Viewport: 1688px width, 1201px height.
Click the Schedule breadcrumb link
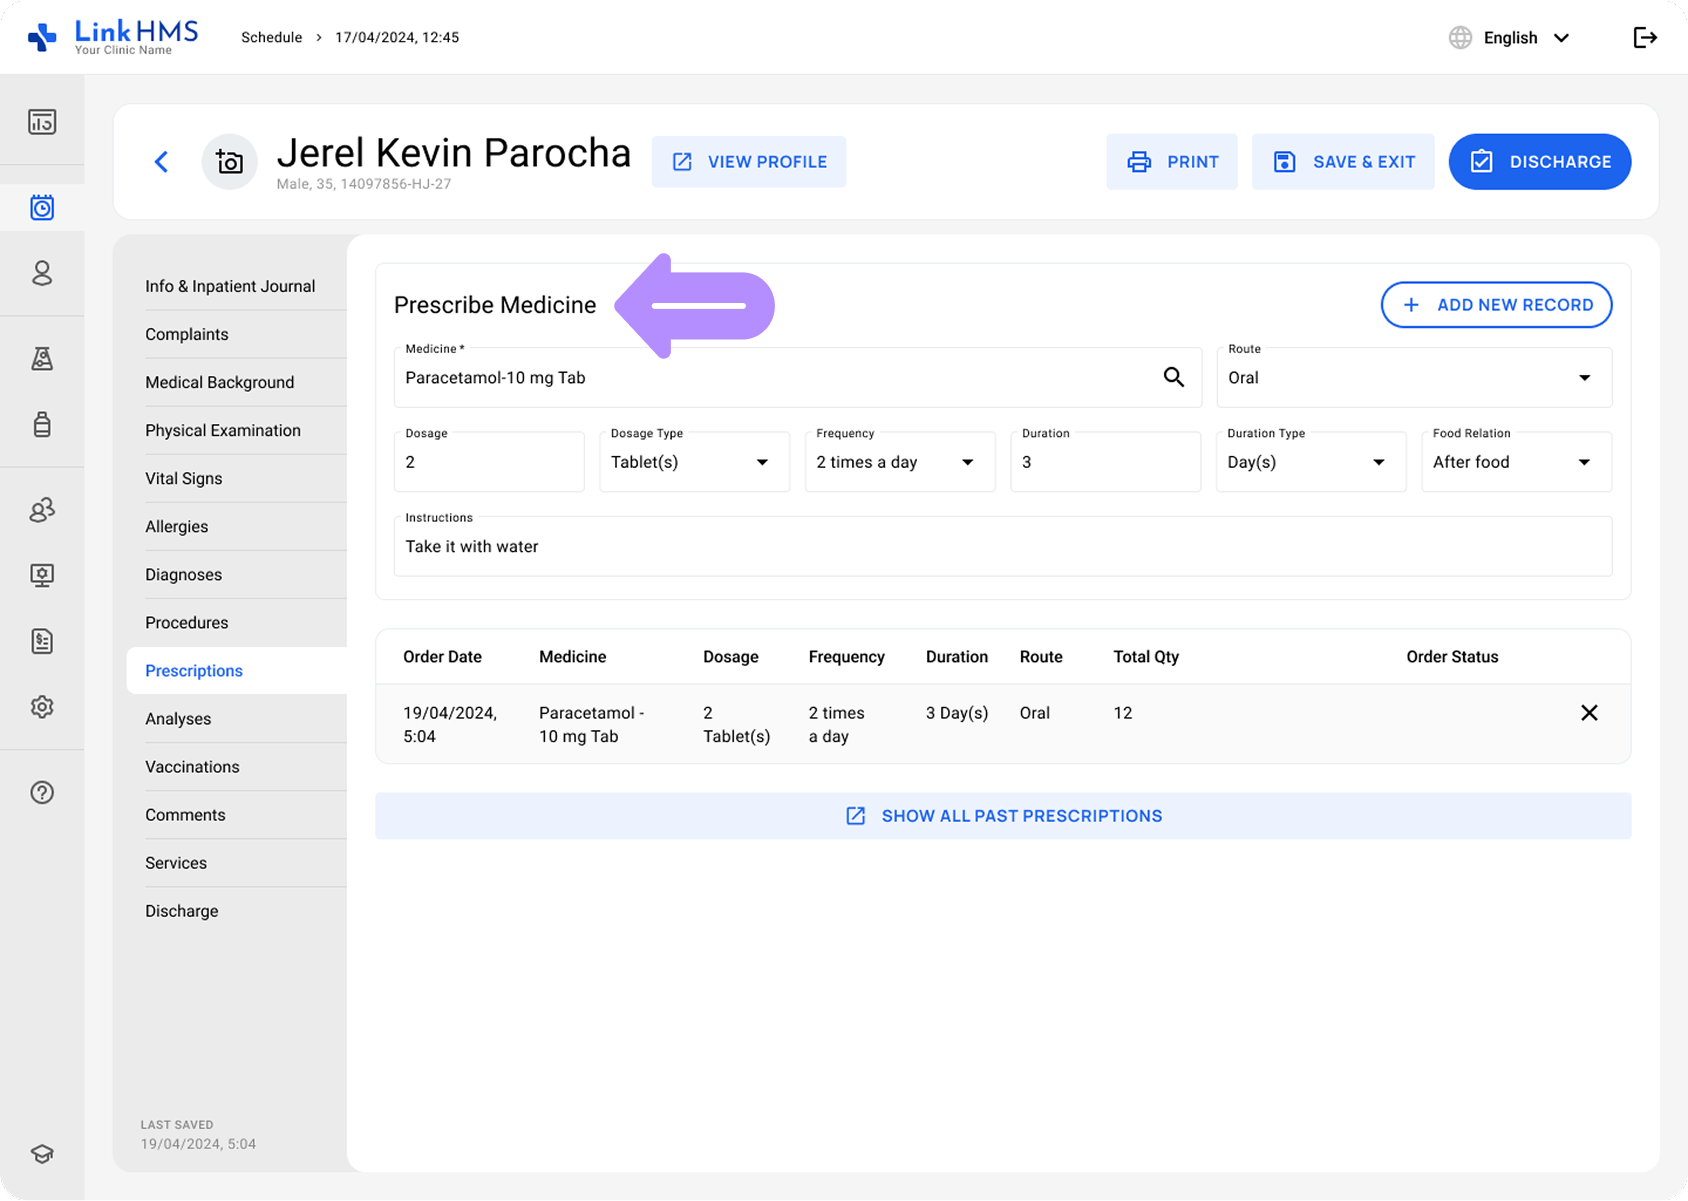click(x=271, y=38)
